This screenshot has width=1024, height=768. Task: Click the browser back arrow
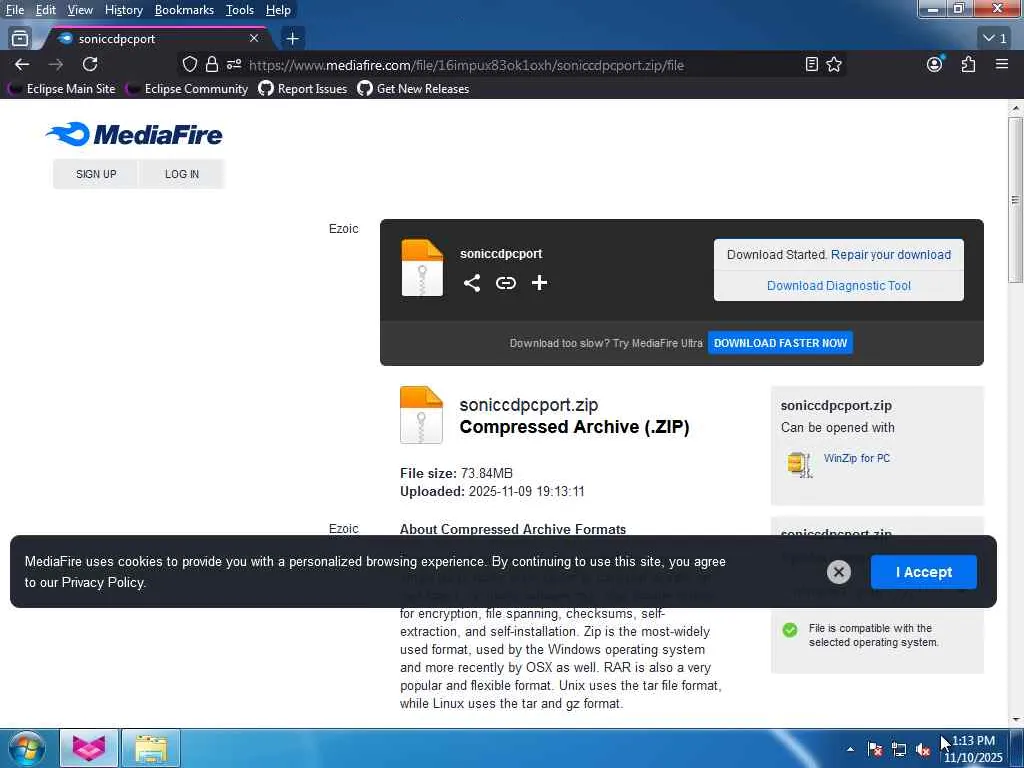click(22, 64)
